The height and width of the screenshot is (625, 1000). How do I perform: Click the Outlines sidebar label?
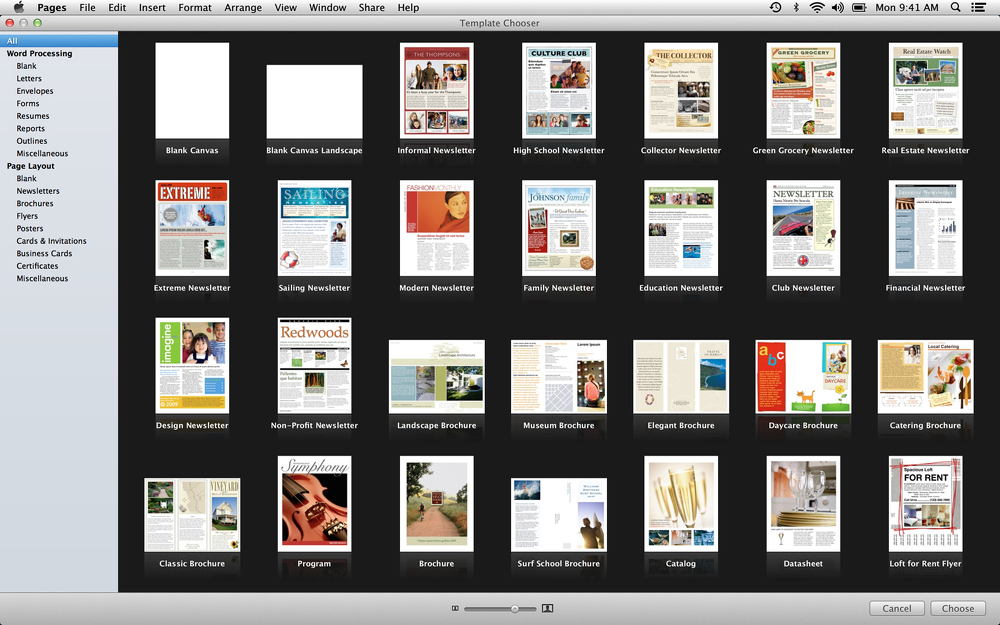pyautogui.click(x=32, y=141)
